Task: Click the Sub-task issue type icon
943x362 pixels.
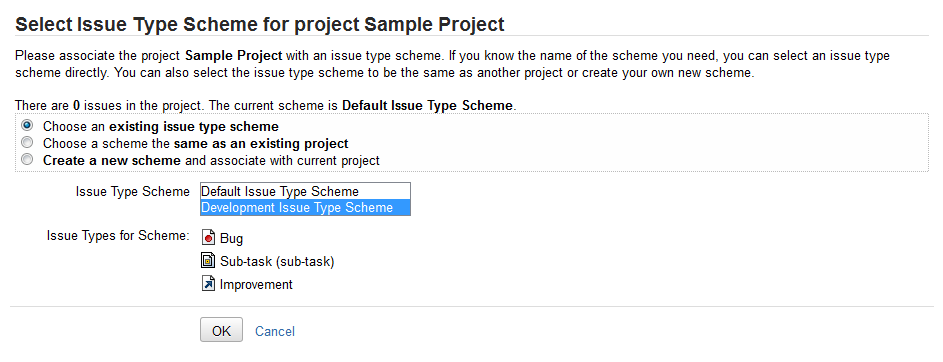Action: click(x=208, y=261)
